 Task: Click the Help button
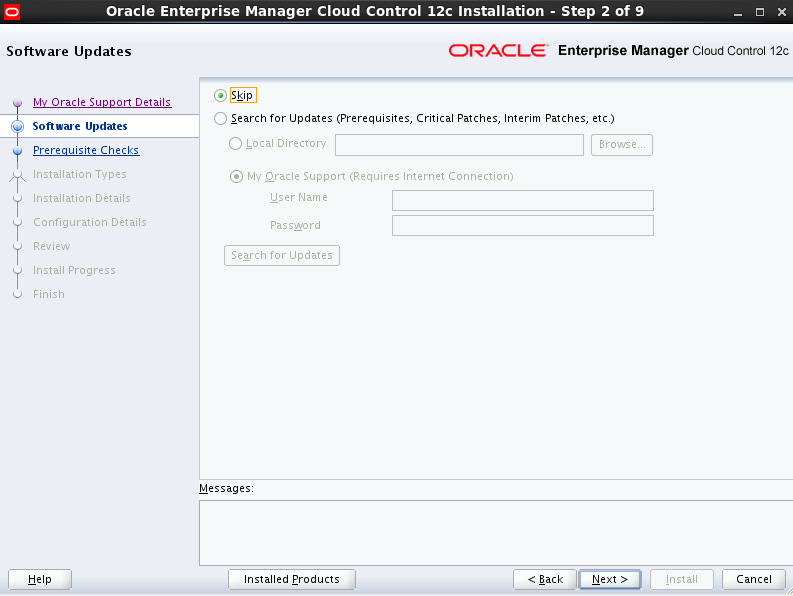pyautogui.click(x=40, y=579)
